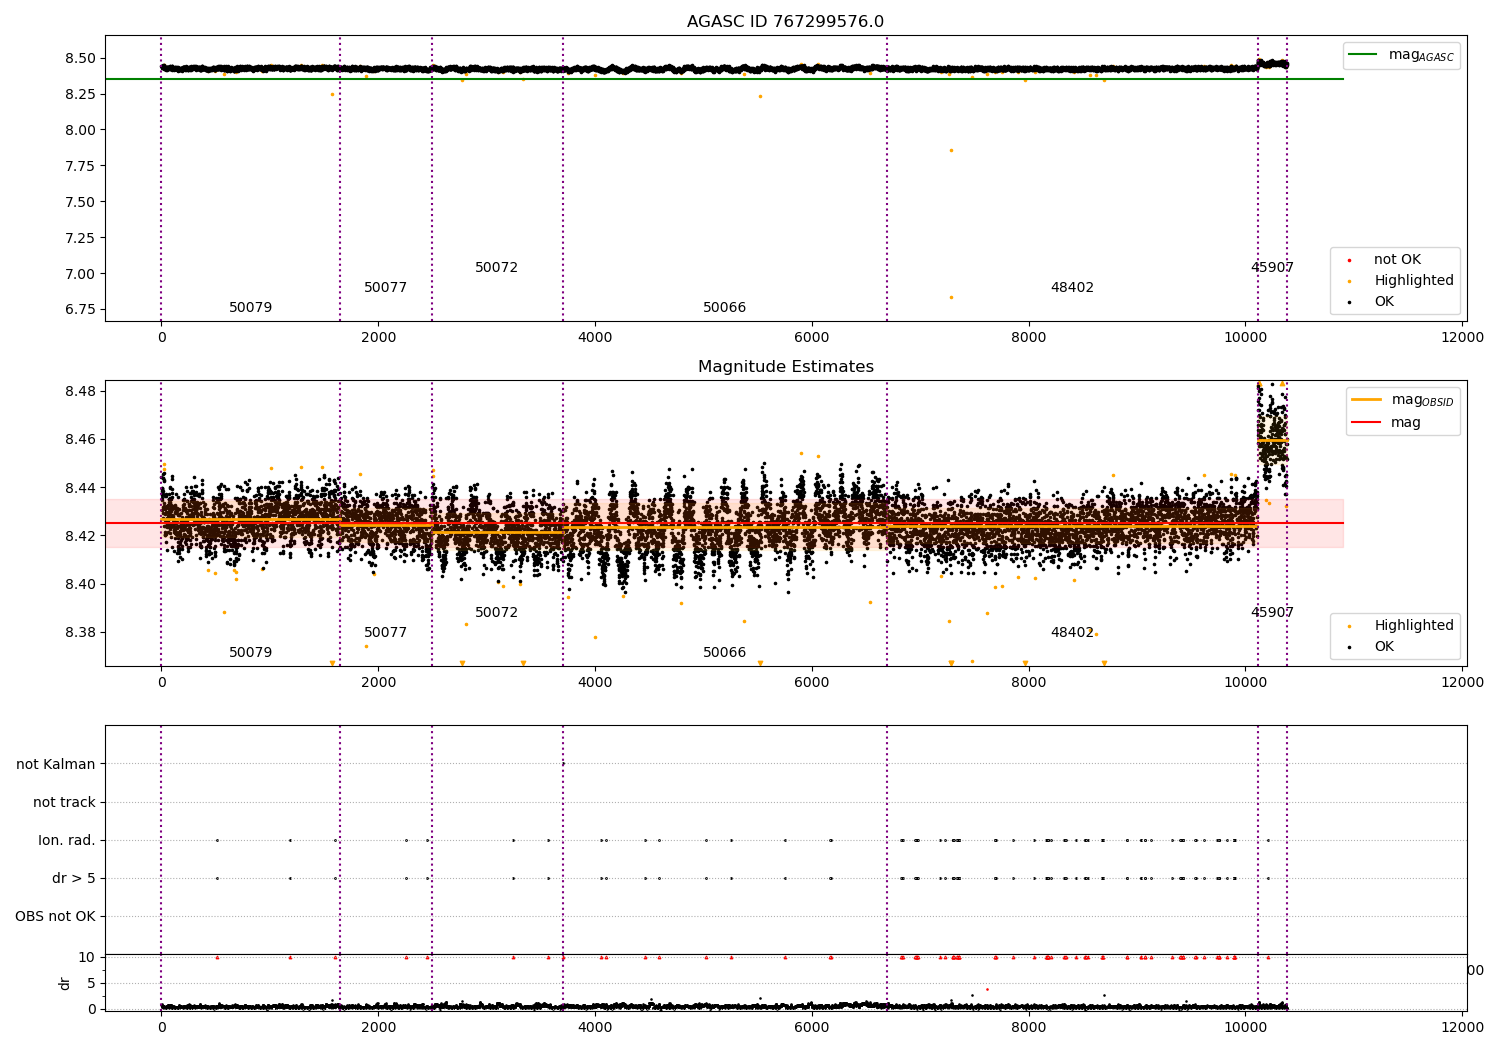Click 'OK' legend entry in Magnitude Estimates plot
The image size is (1500, 1050).
[x=1371, y=647]
